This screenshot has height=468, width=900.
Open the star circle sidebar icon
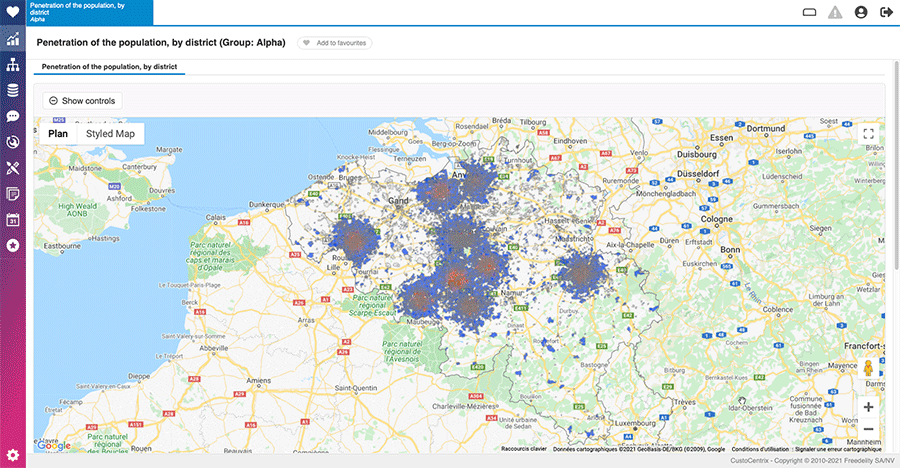coord(13,245)
